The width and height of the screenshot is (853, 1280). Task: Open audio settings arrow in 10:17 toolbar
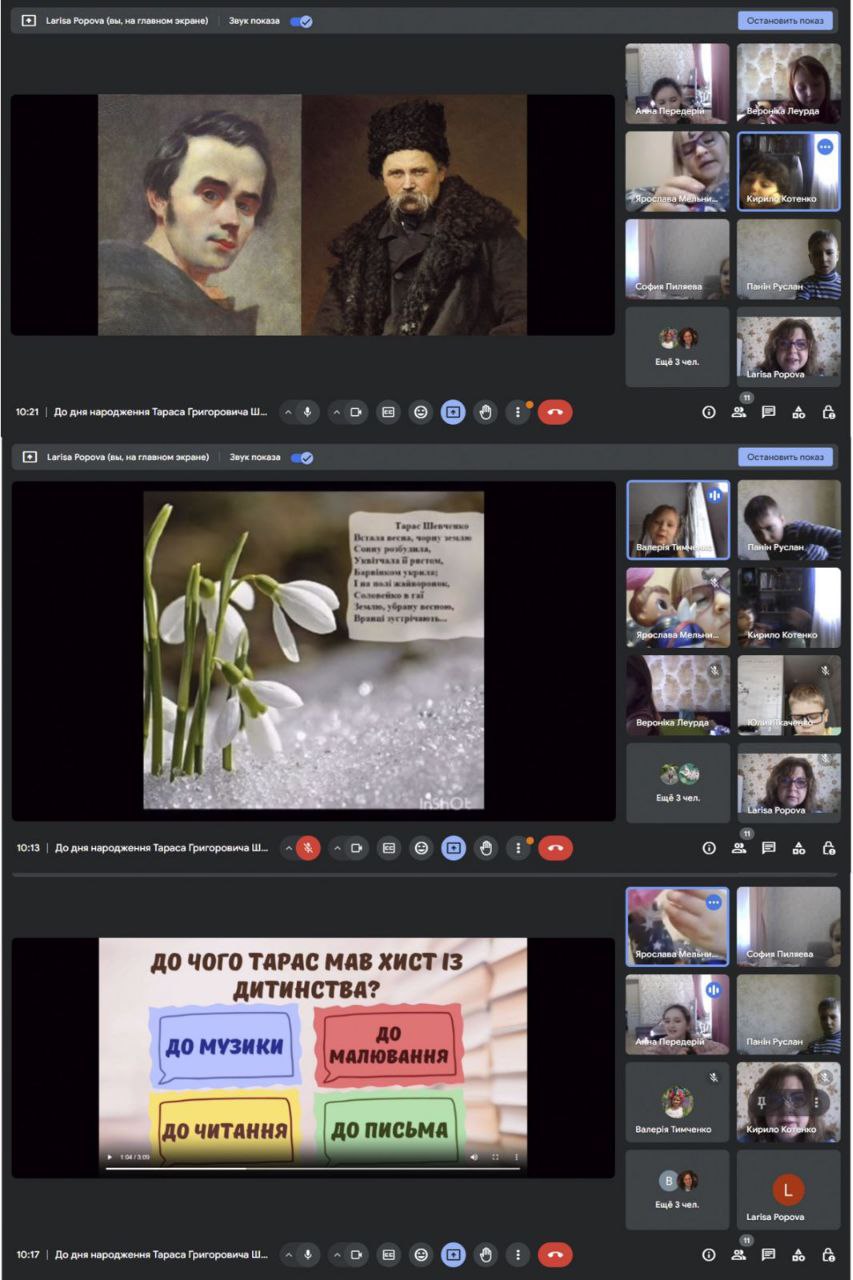(x=289, y=1254)
